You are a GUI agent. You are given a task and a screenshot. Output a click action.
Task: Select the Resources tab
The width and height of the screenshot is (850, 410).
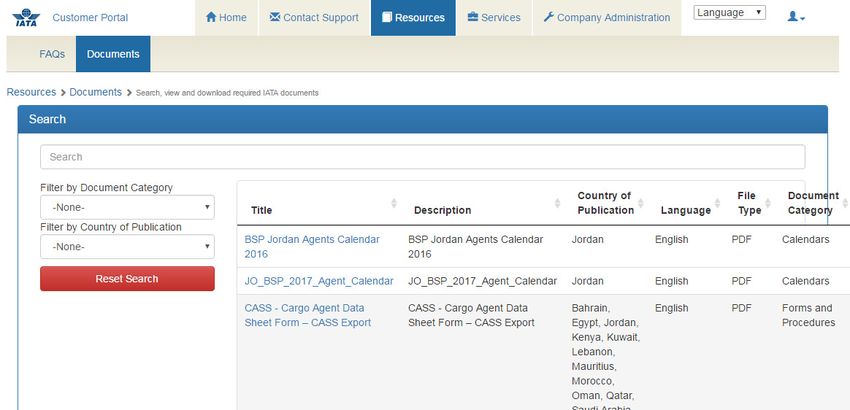coord(413,18)
